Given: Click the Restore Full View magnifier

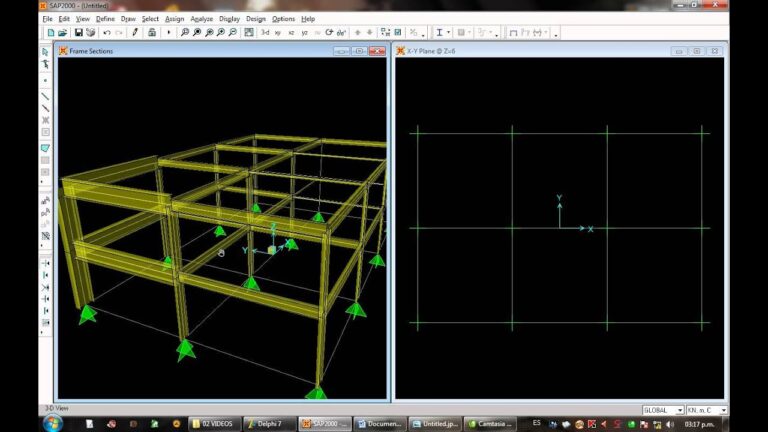Looking at the screenshot, I should pos(197,33).
